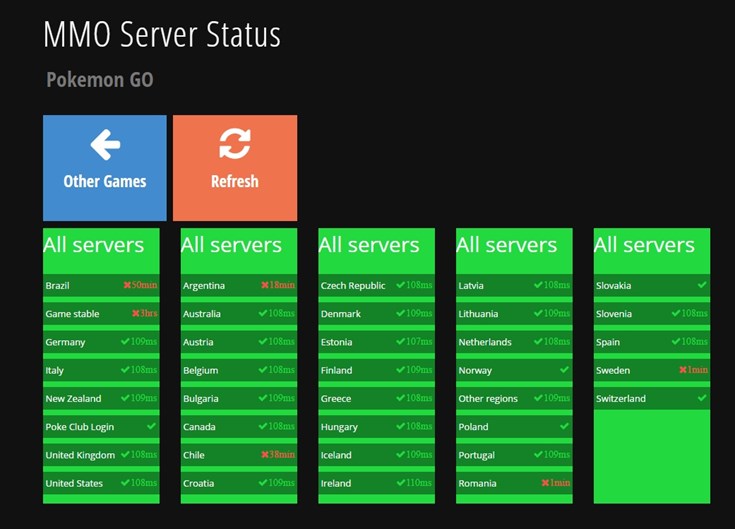The width and height of the screenshot is (735, 529).
Task: Open the Other regions server row
Action: pyautogui.click(x=514, y=398)
